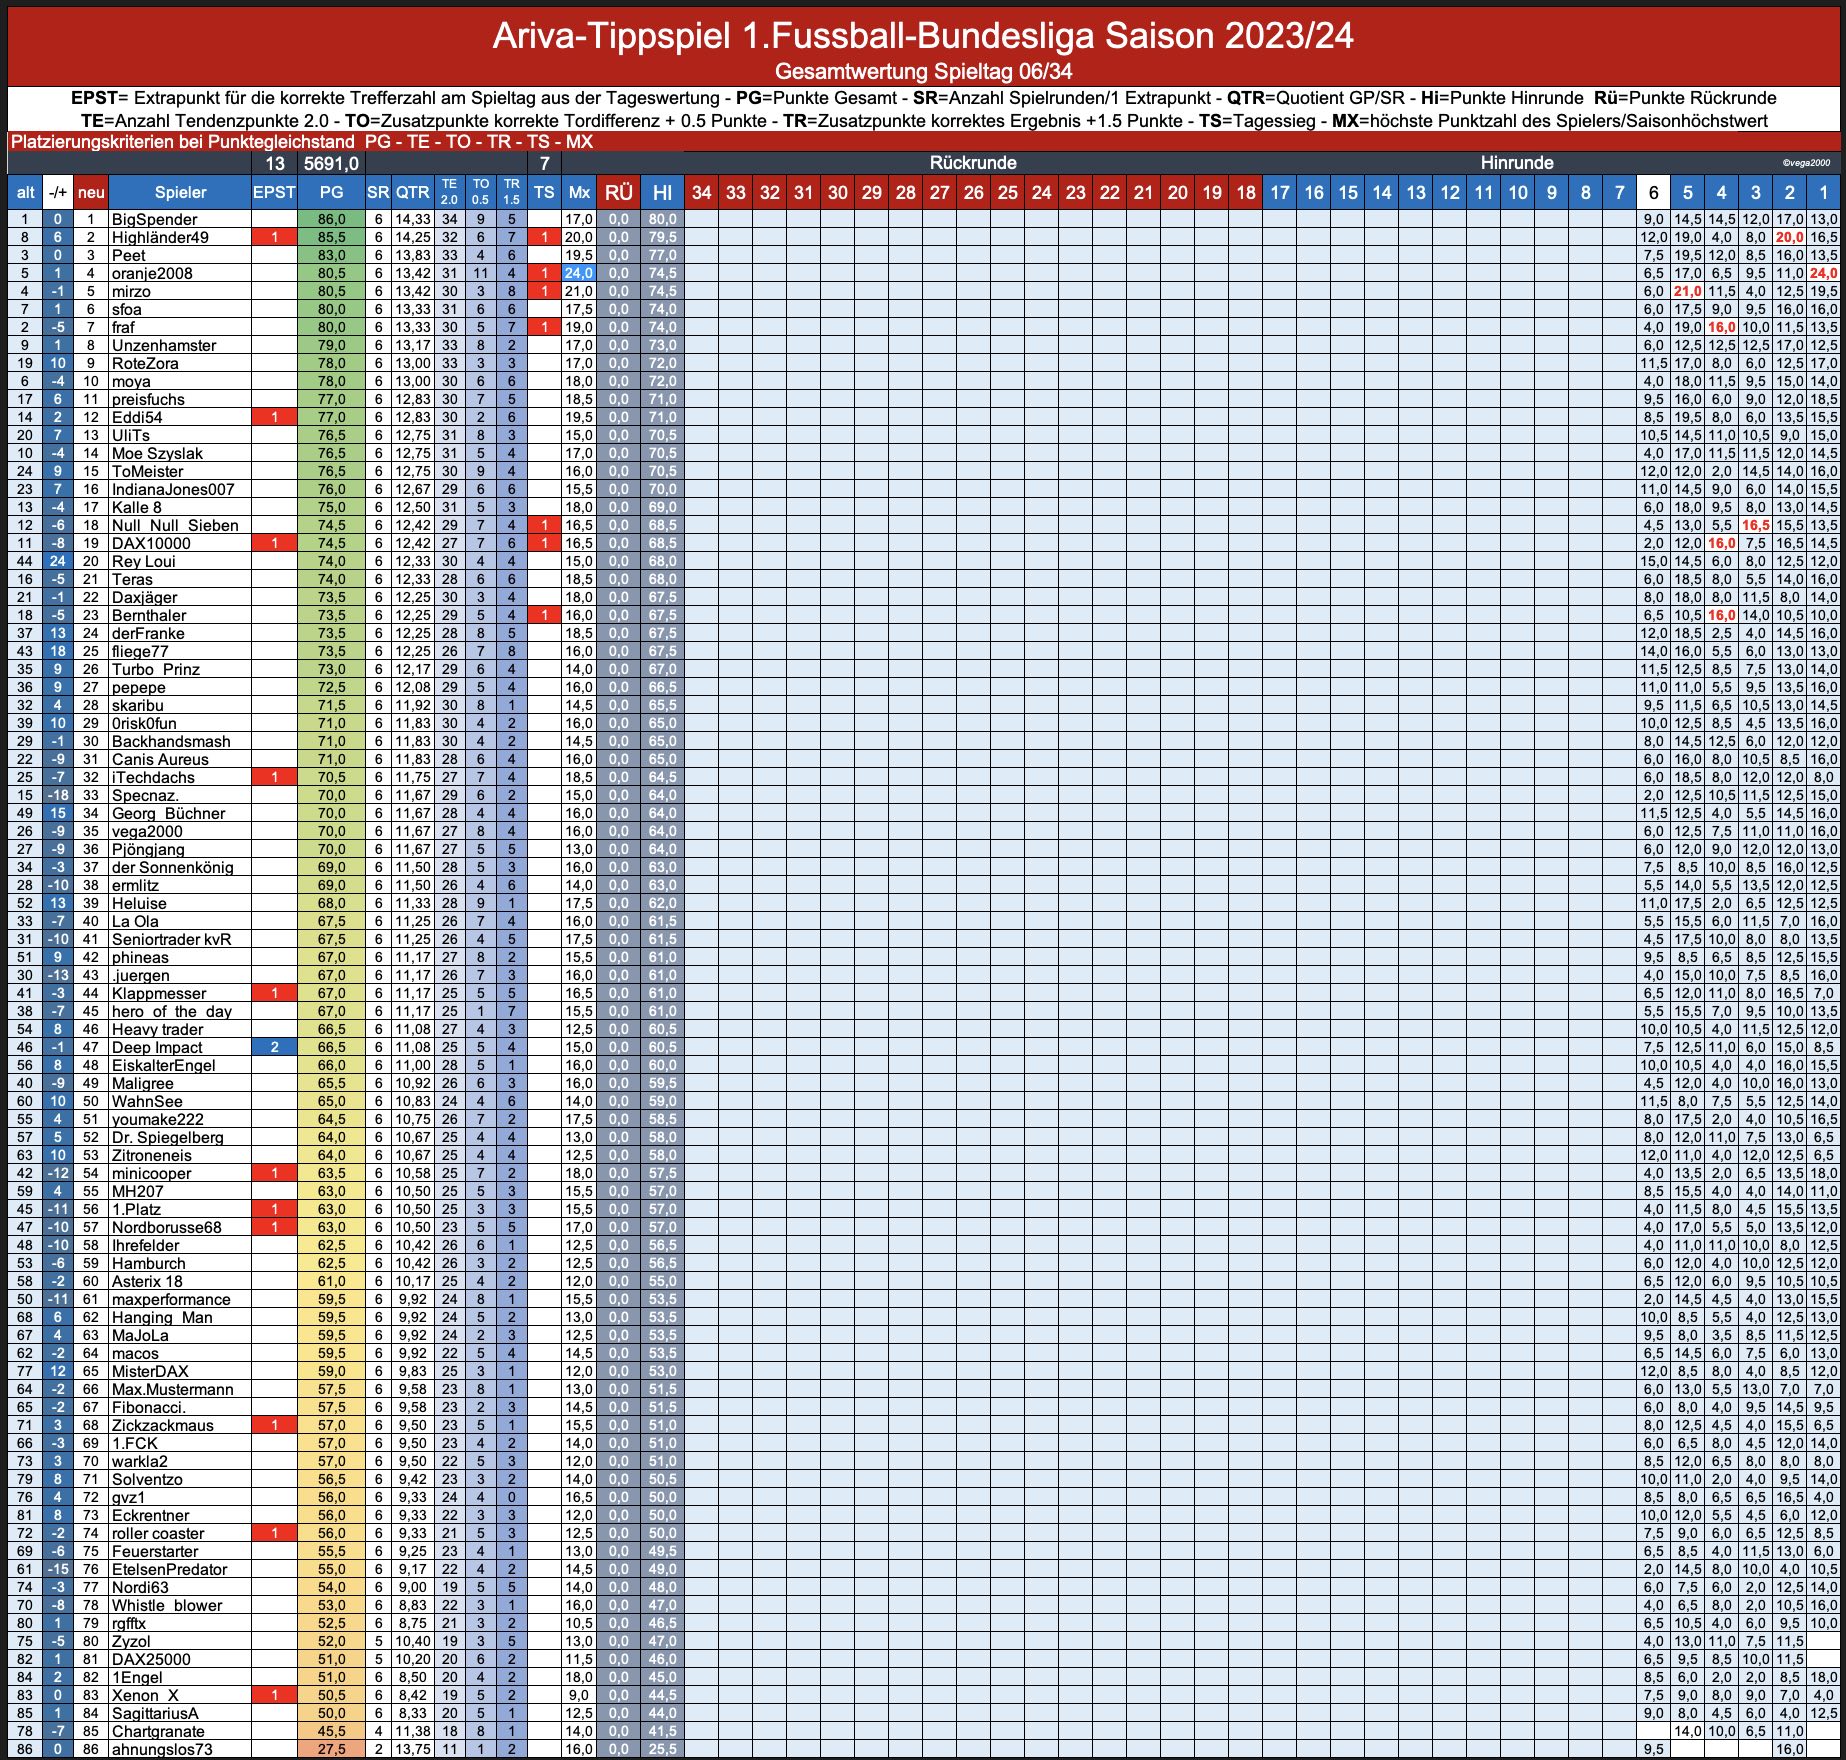Click subtitle 'Gesamtwertung Spieltag 06/34'

pos(923,72)
